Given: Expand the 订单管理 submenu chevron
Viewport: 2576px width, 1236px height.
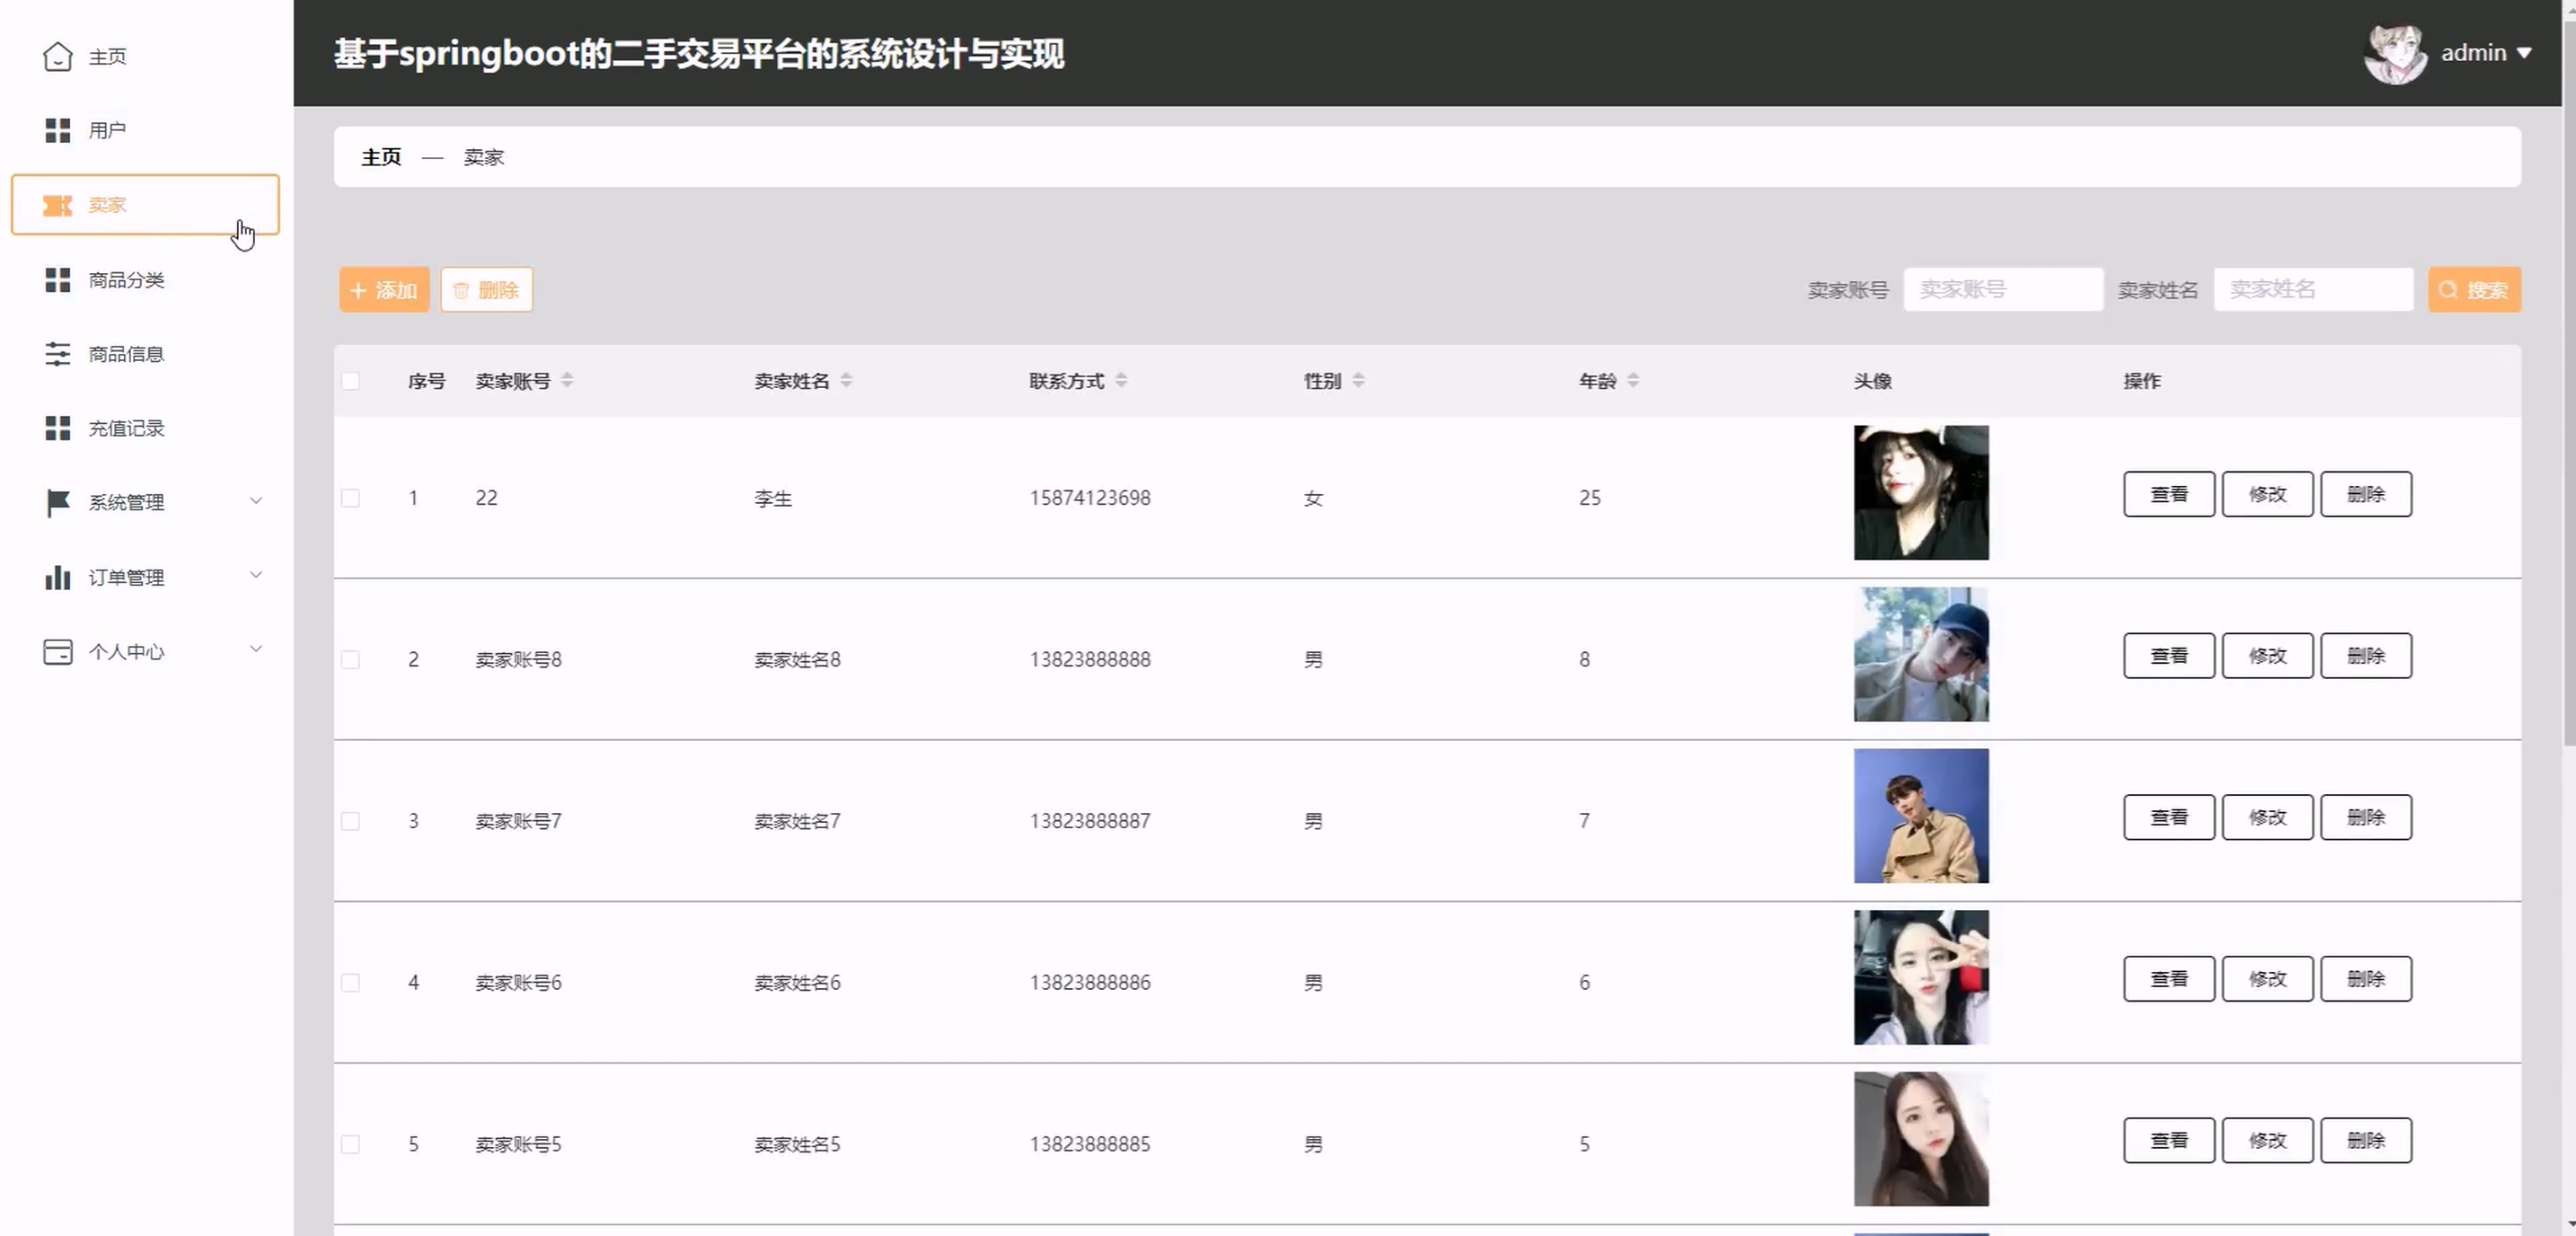Looking at the screenshot, I should point(256,575).
